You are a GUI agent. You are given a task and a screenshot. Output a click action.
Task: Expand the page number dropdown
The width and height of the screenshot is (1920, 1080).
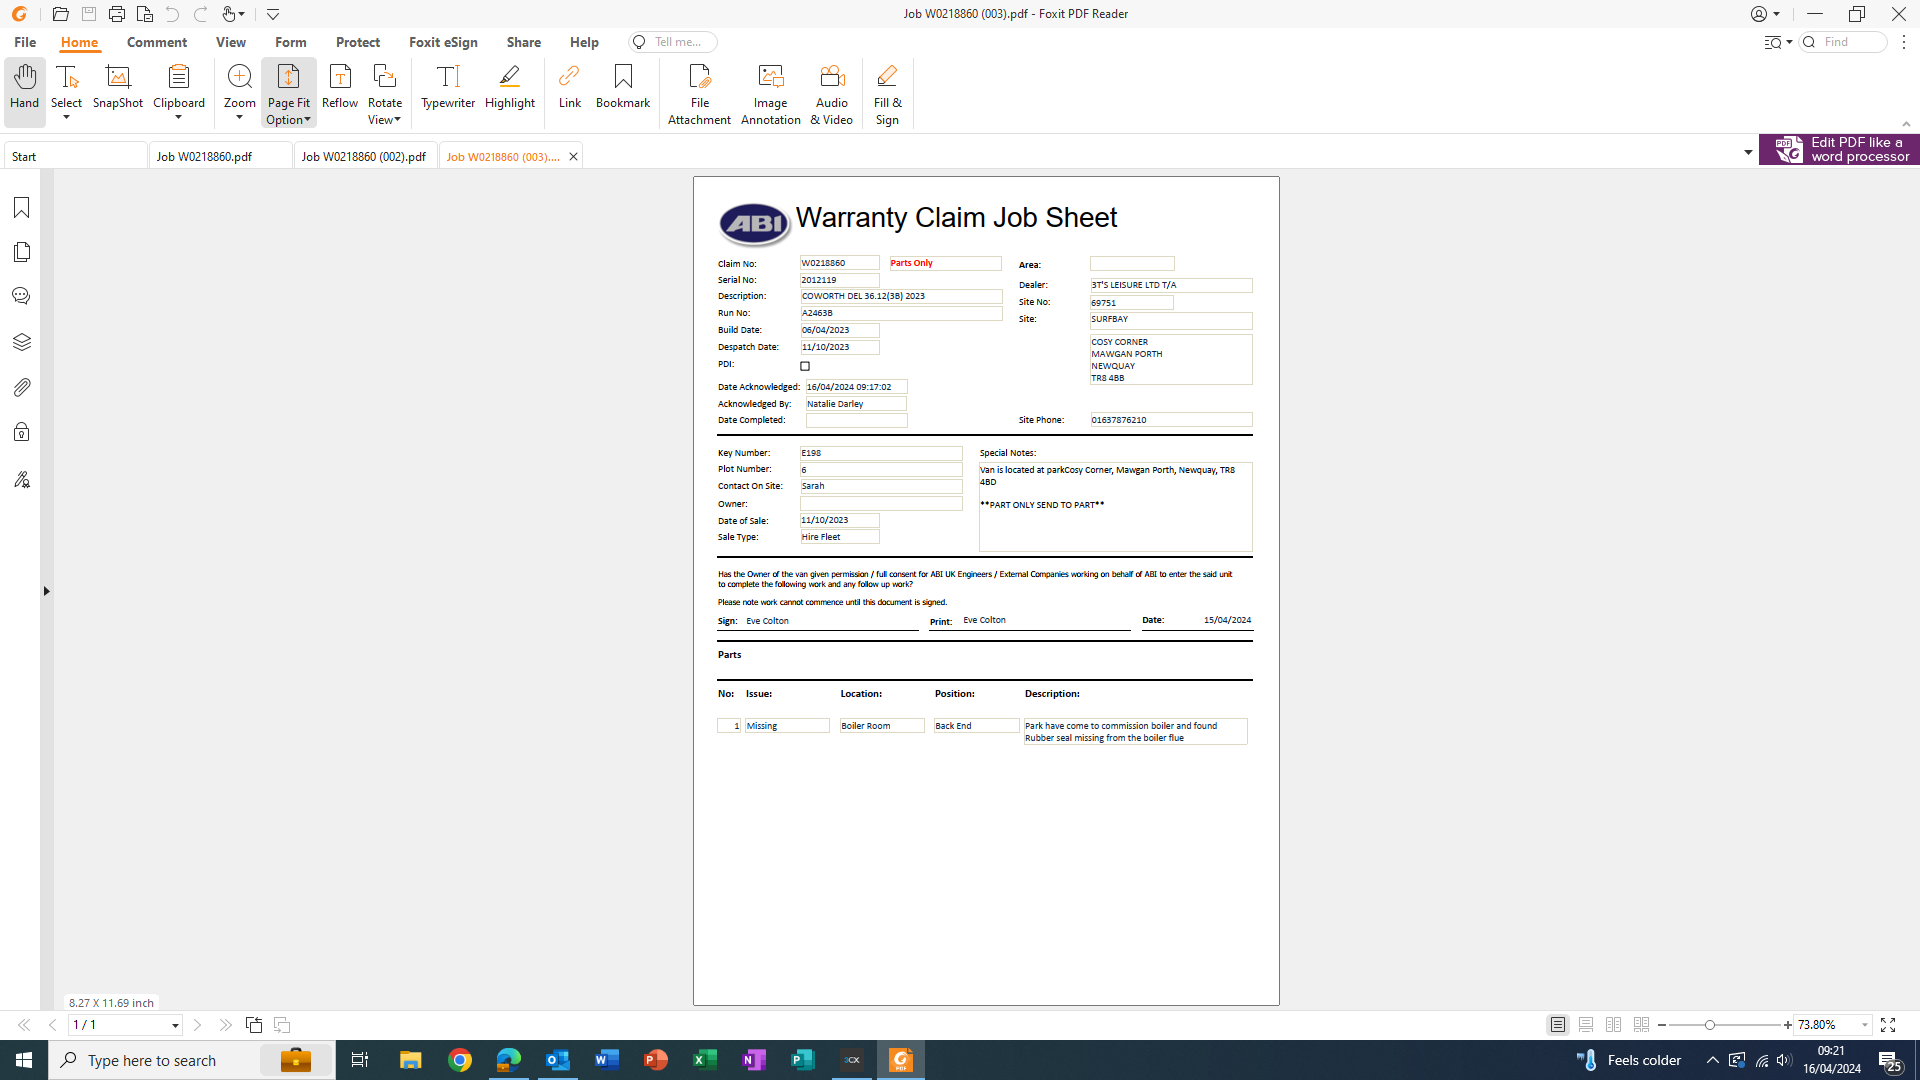175,1025
